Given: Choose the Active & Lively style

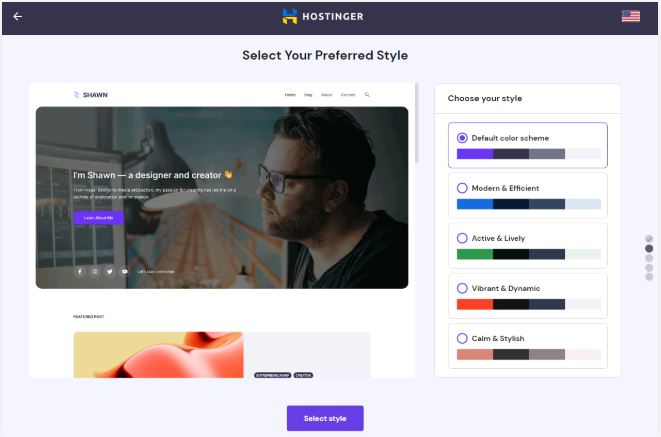Looking at the screenshot, I should coord(462,238).
